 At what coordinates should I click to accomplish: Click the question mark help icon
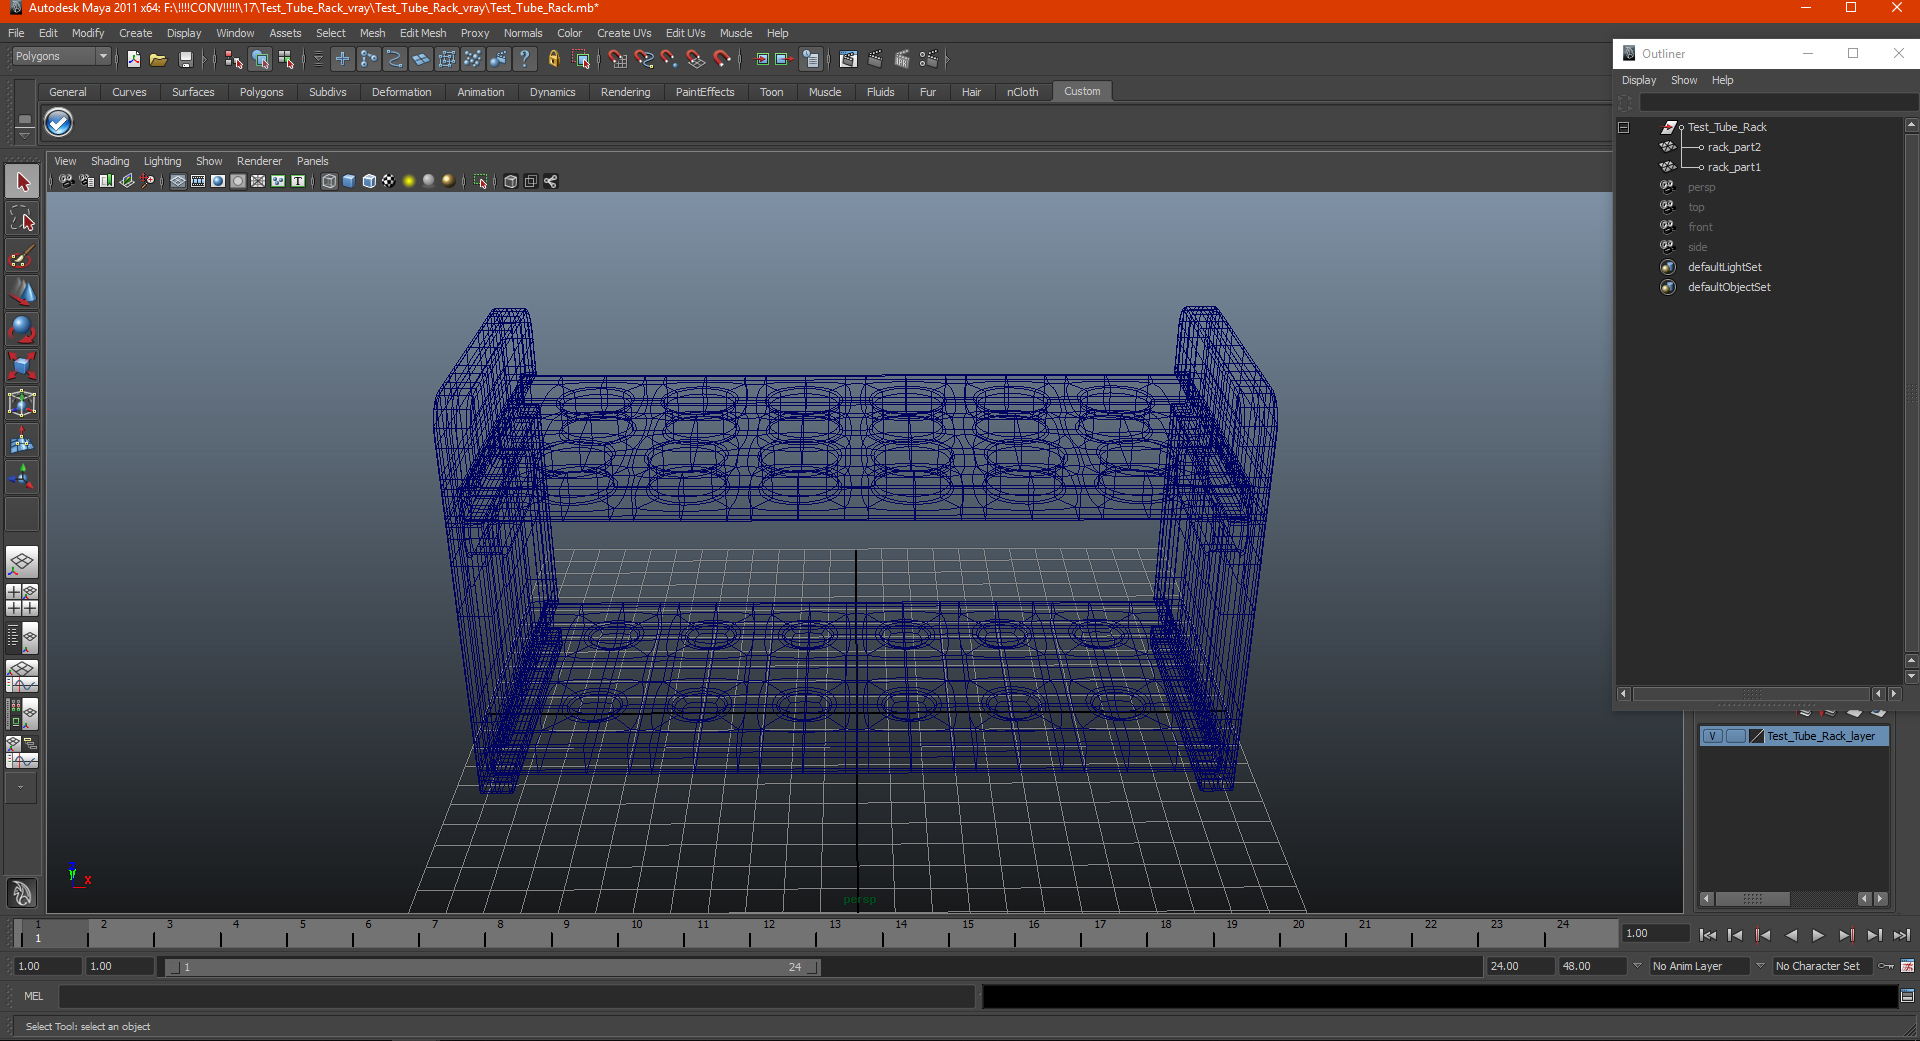pyautogui.click(x=524, y=59)
